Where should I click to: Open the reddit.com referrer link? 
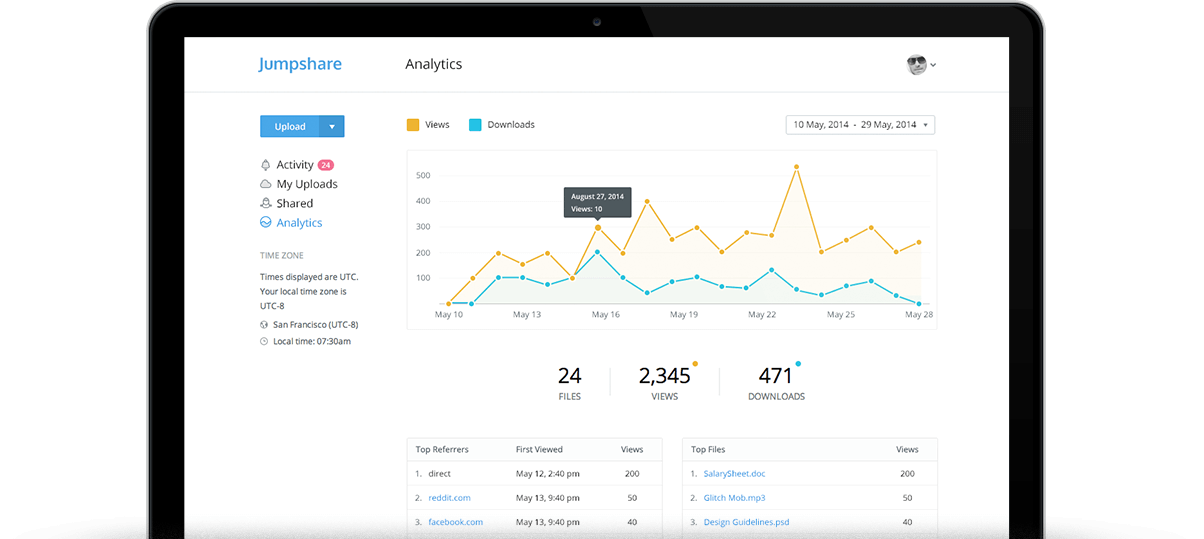[449, 498]
